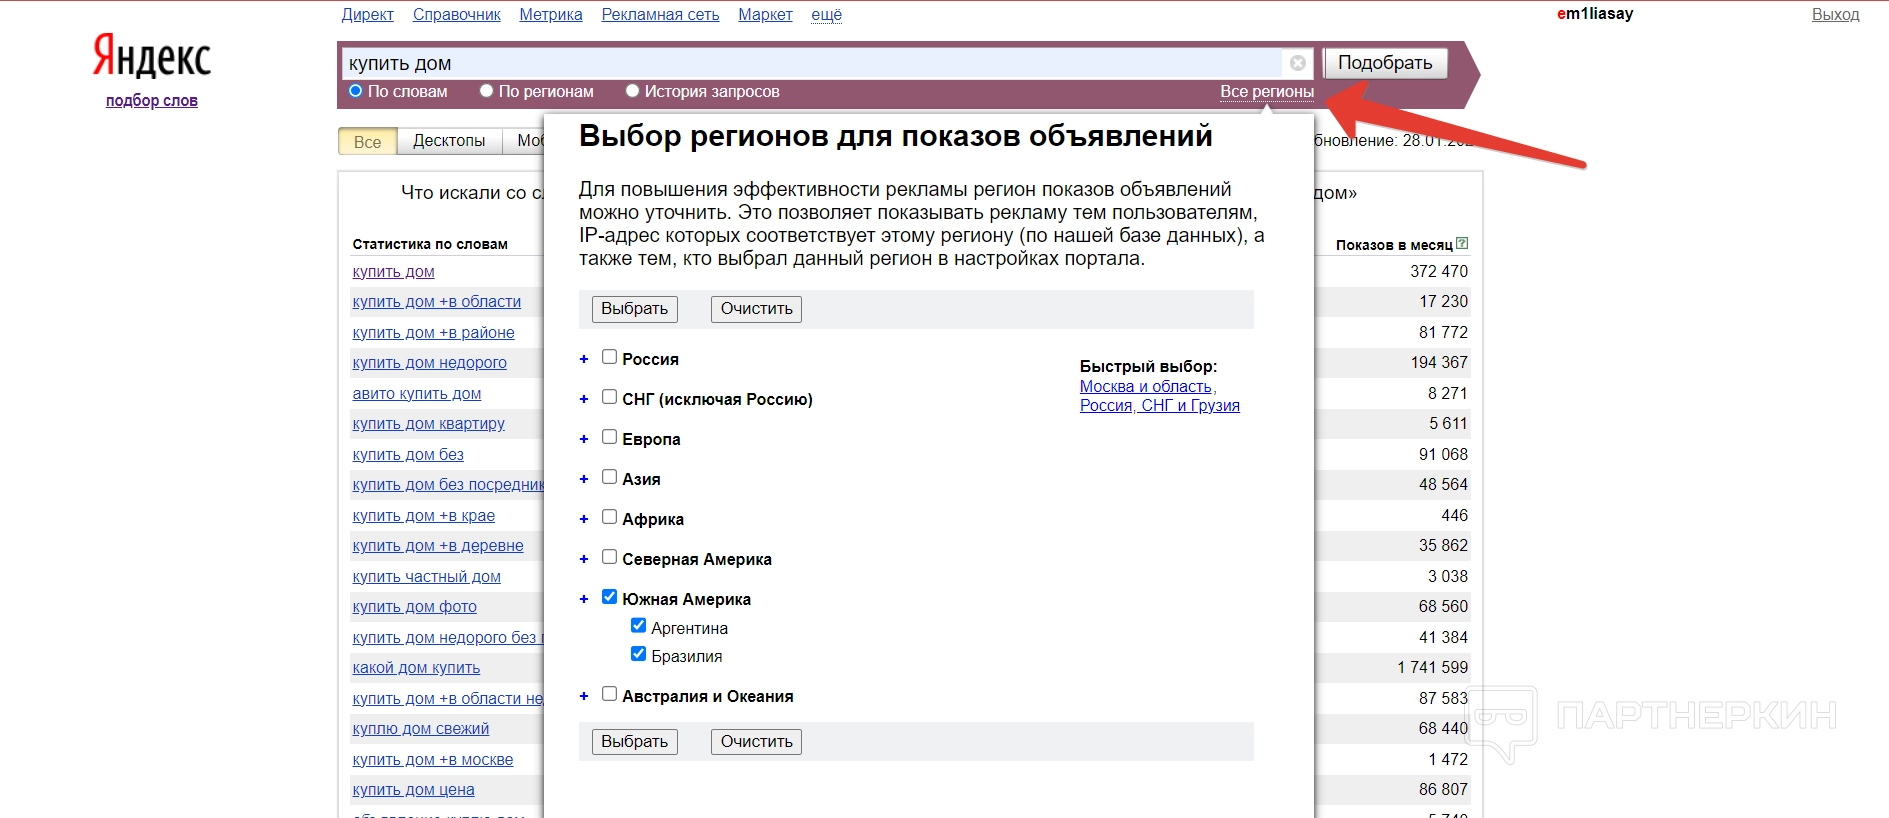Enable the Северная Америка checkbox
This screenshot has height=818, width=1889.
609,557
